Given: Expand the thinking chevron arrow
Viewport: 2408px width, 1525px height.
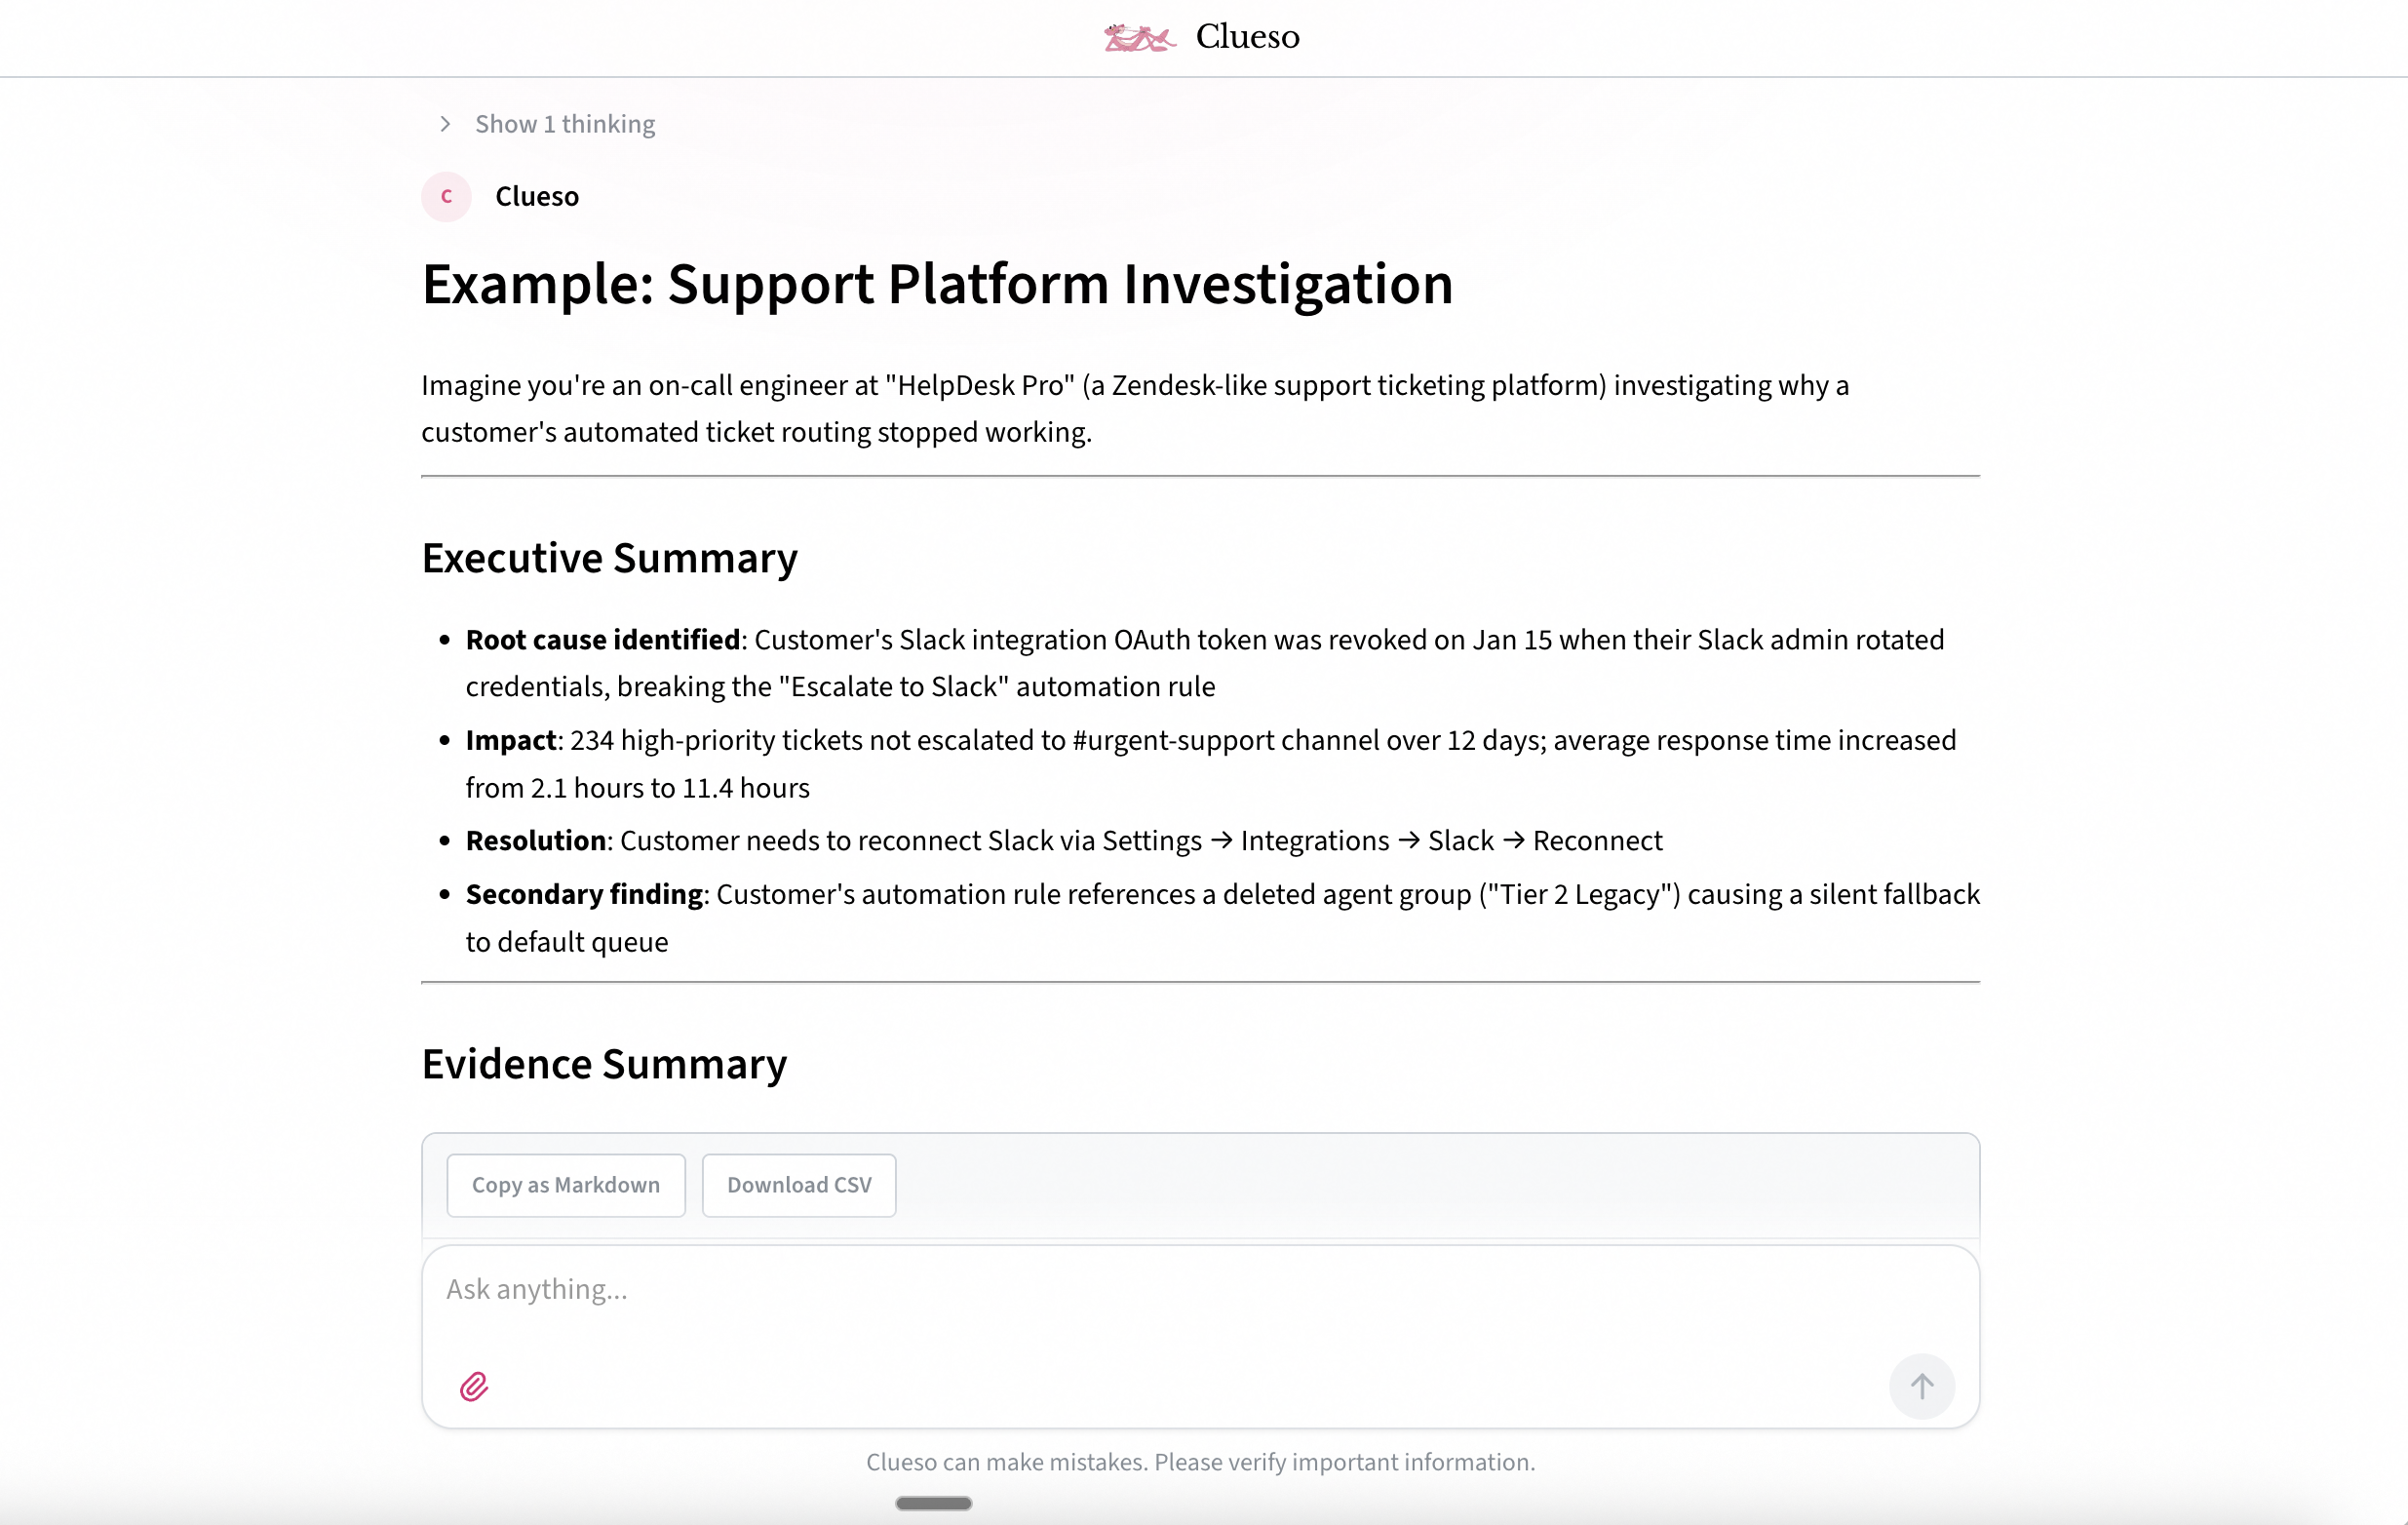Looking at the screenshot, I should [445, 124].
